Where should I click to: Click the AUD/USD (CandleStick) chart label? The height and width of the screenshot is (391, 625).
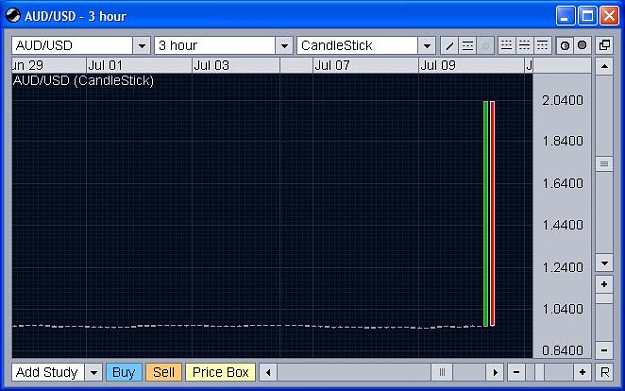[x=83, y=81]
